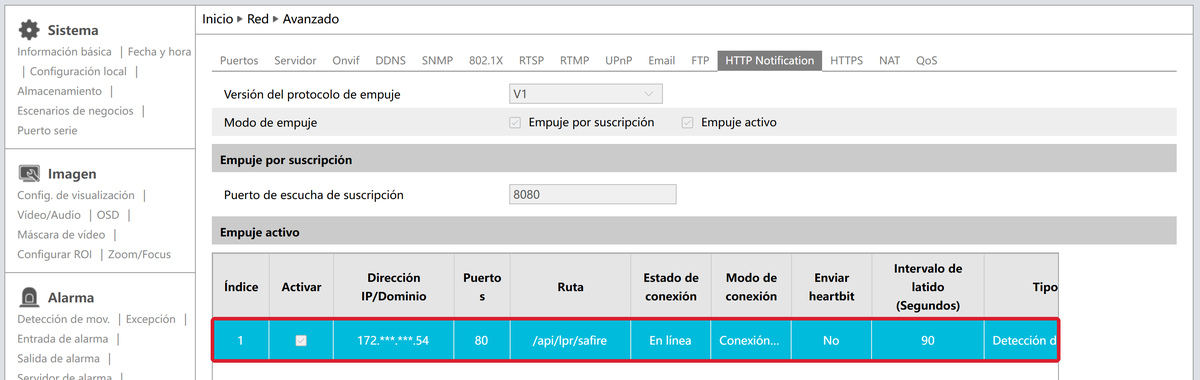This screenshot has height=380, width=1200.
Task: Click the Red breadcrumb link
Action: [258, 19]
